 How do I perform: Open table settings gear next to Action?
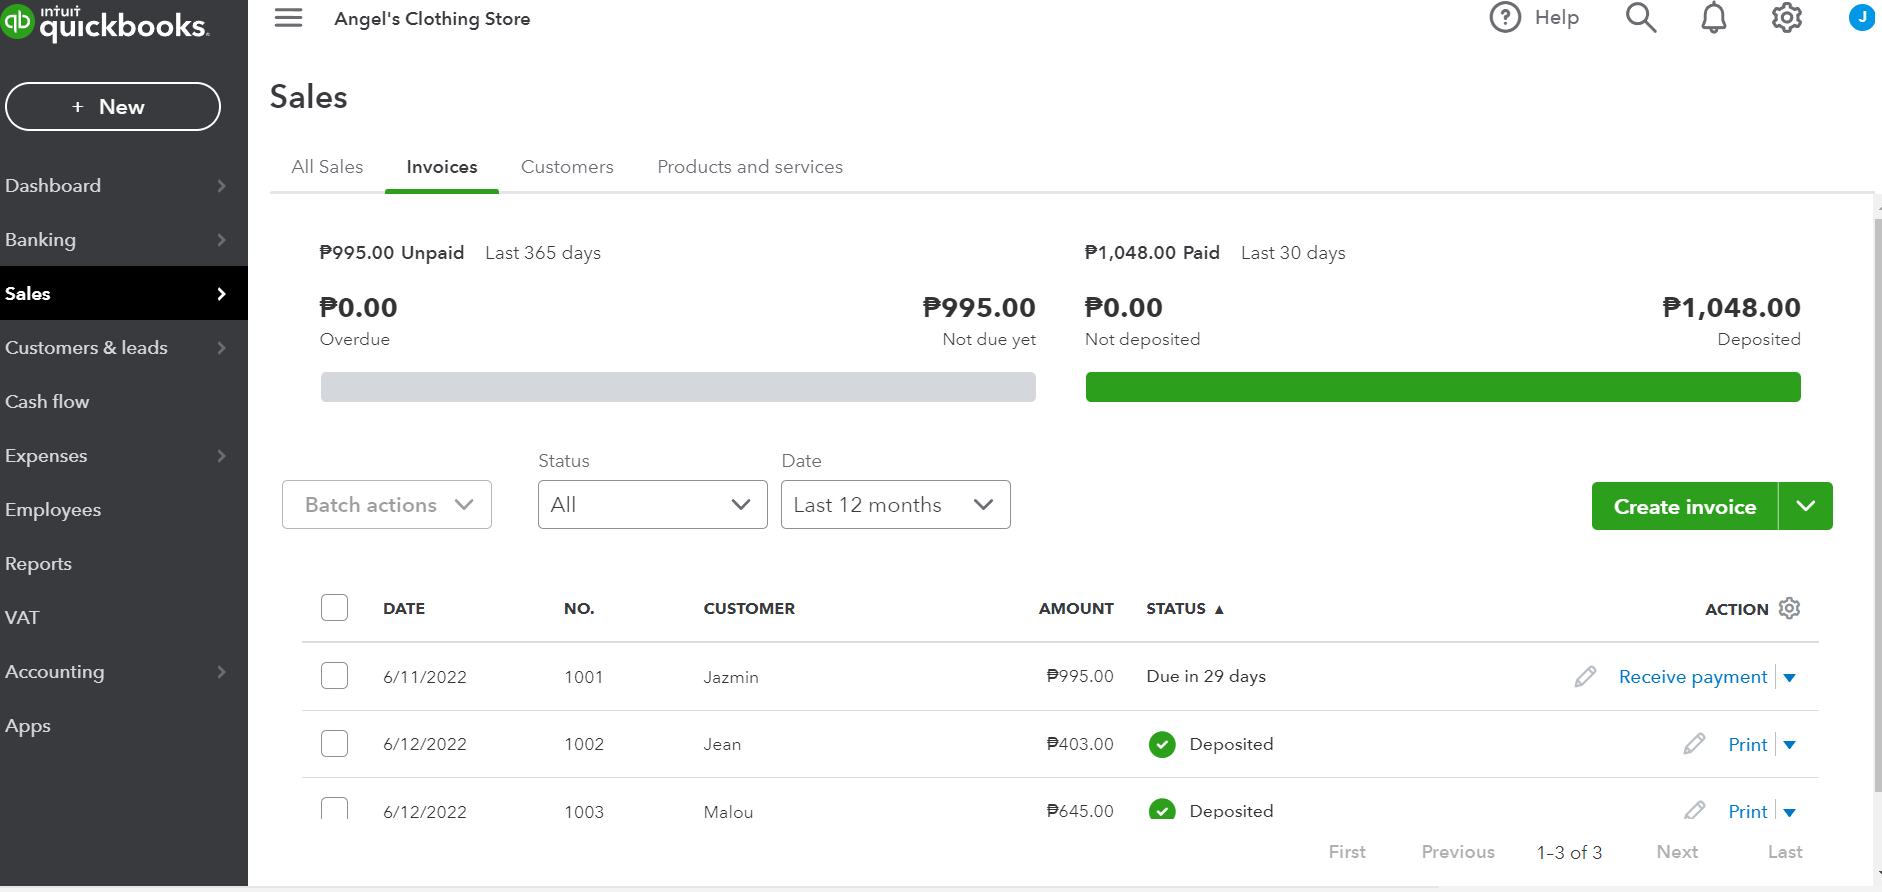point(1790,608)
